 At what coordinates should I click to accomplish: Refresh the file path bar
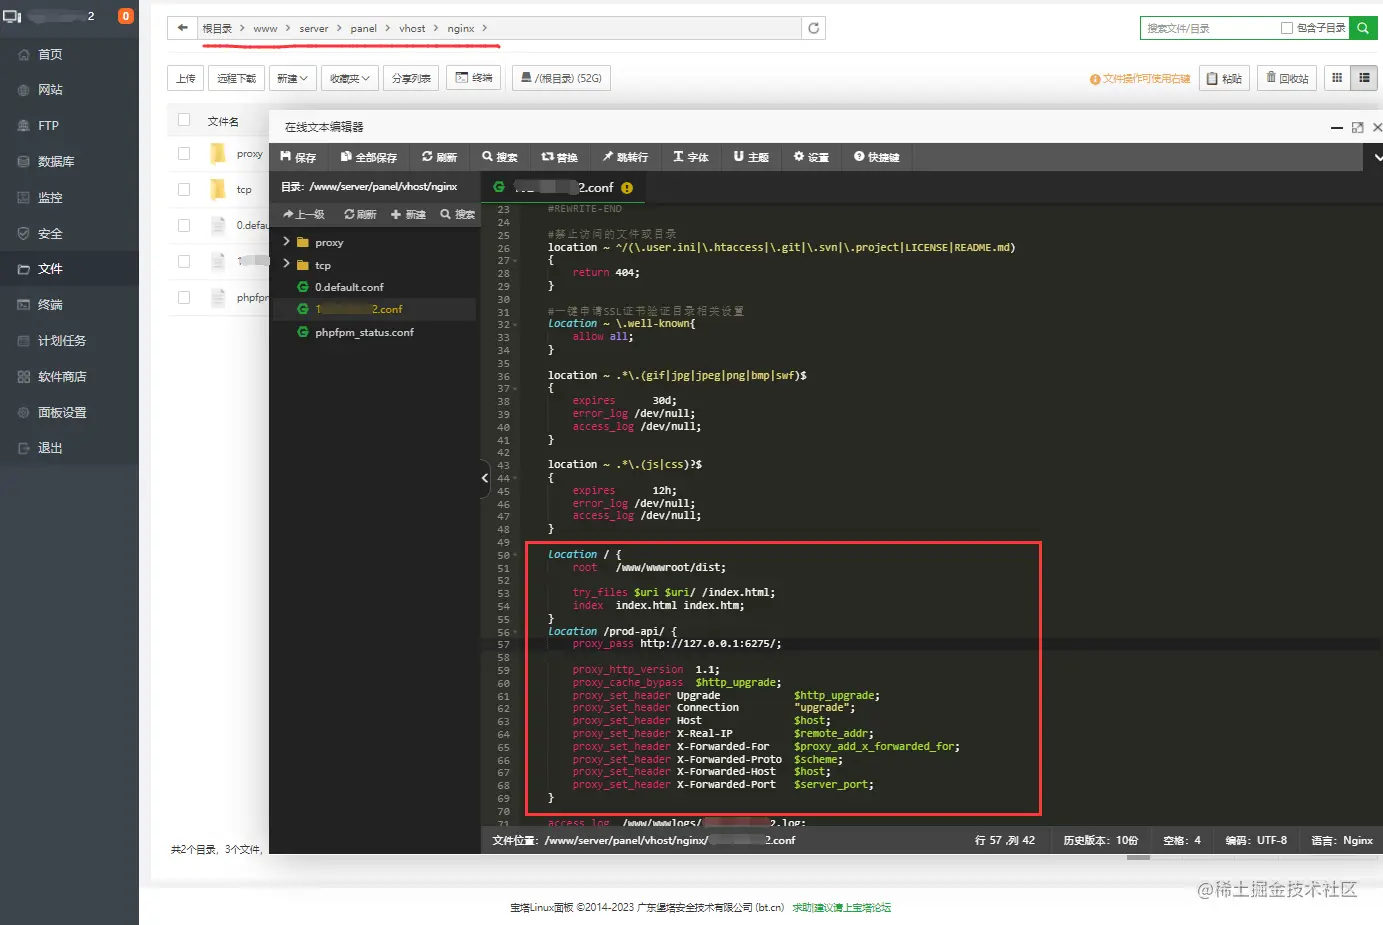[x=814, y=28]
